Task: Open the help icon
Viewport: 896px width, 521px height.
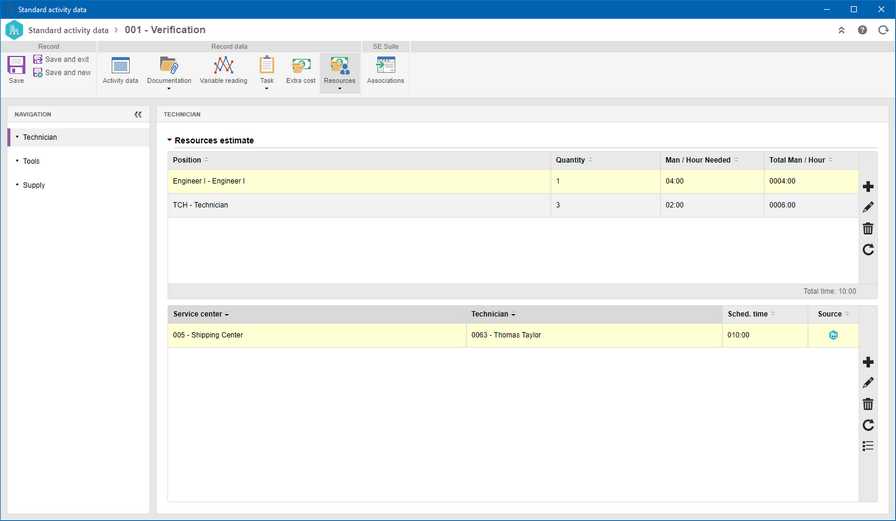Action: tap(862, 30)
